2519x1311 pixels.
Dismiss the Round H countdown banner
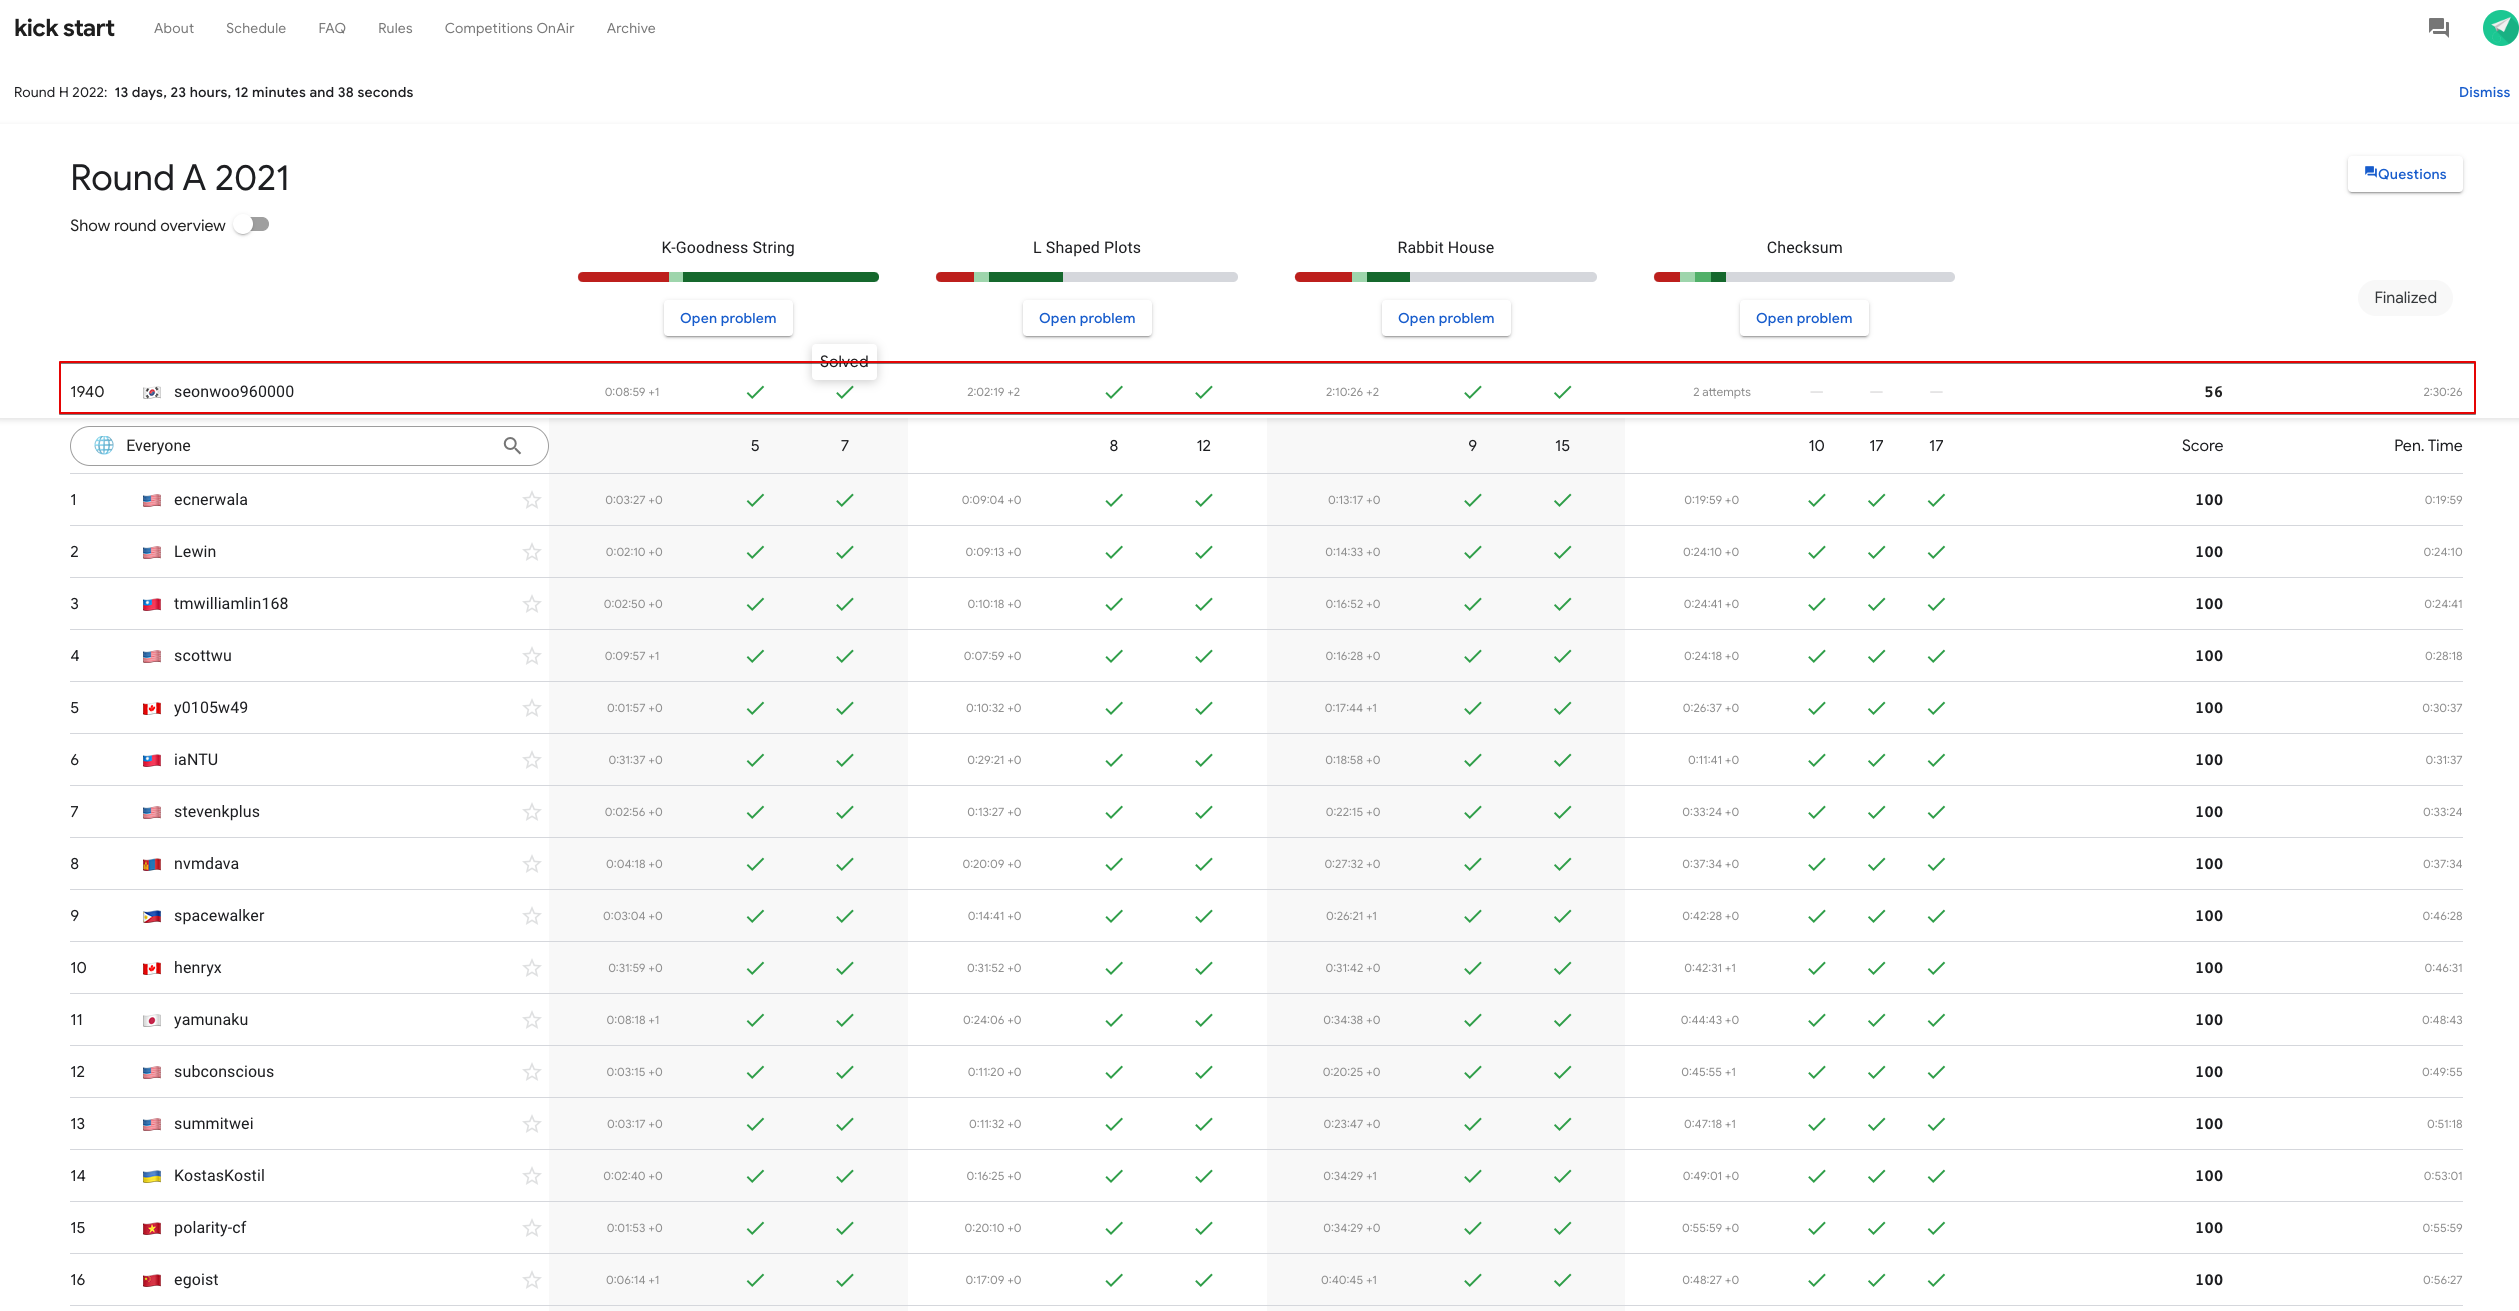pyautogui.click(x=2483, y=92)
